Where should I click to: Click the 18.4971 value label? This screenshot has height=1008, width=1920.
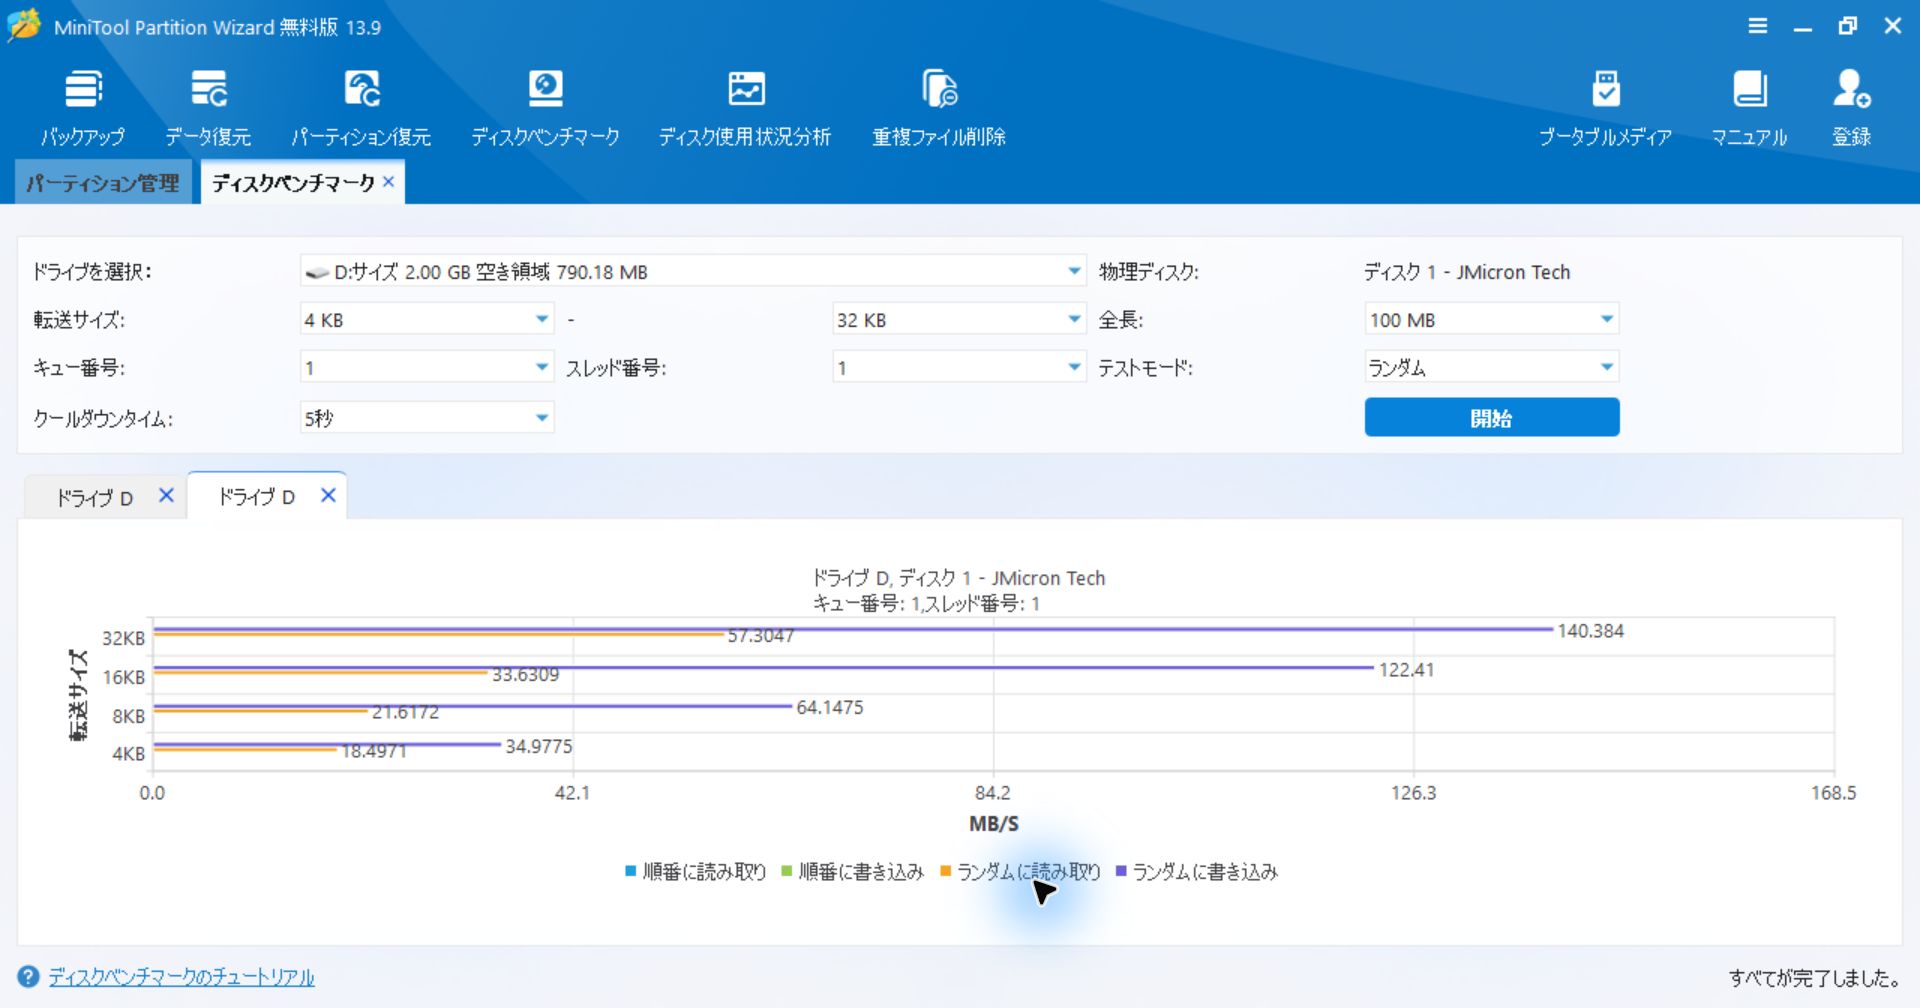click(x=374, y=752)
